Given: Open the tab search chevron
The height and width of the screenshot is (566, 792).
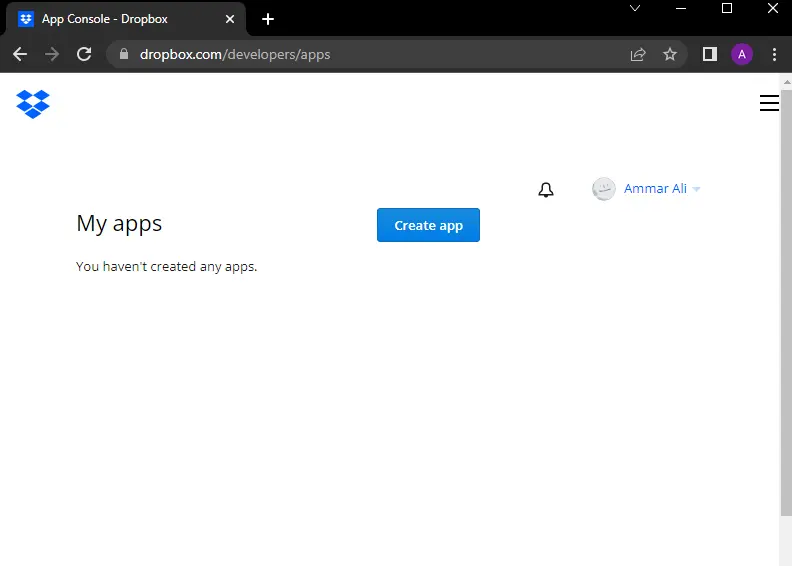Looking at the screenshot, I should (x=635, y=8).
